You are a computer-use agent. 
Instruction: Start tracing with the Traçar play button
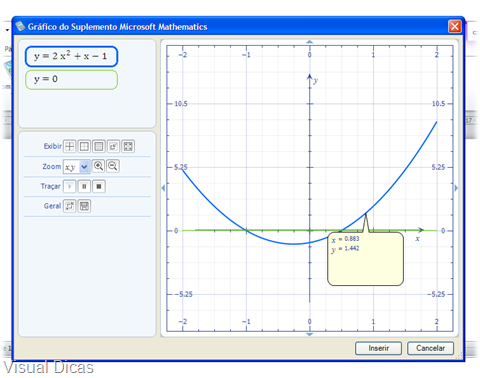[x=70, y=186]
